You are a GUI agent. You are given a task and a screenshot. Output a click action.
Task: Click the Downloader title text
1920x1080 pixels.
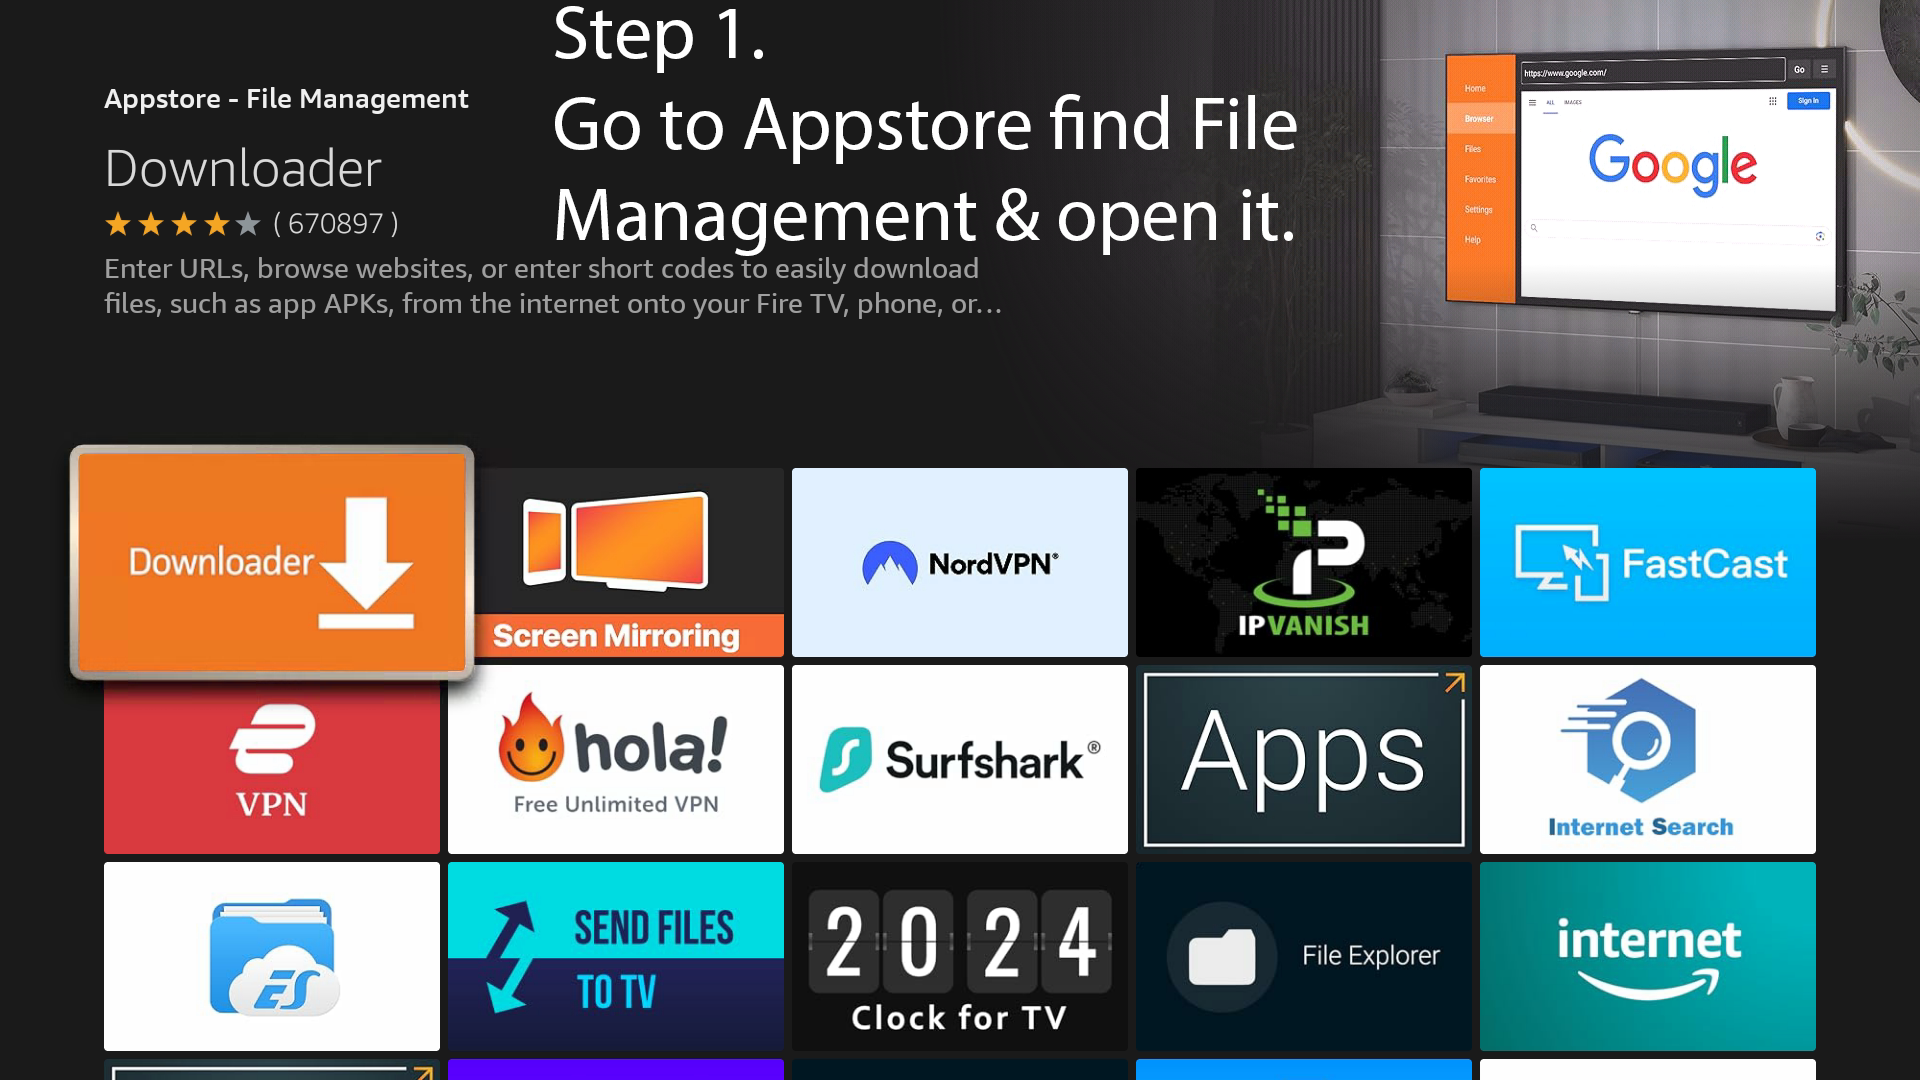pos(243,168)
